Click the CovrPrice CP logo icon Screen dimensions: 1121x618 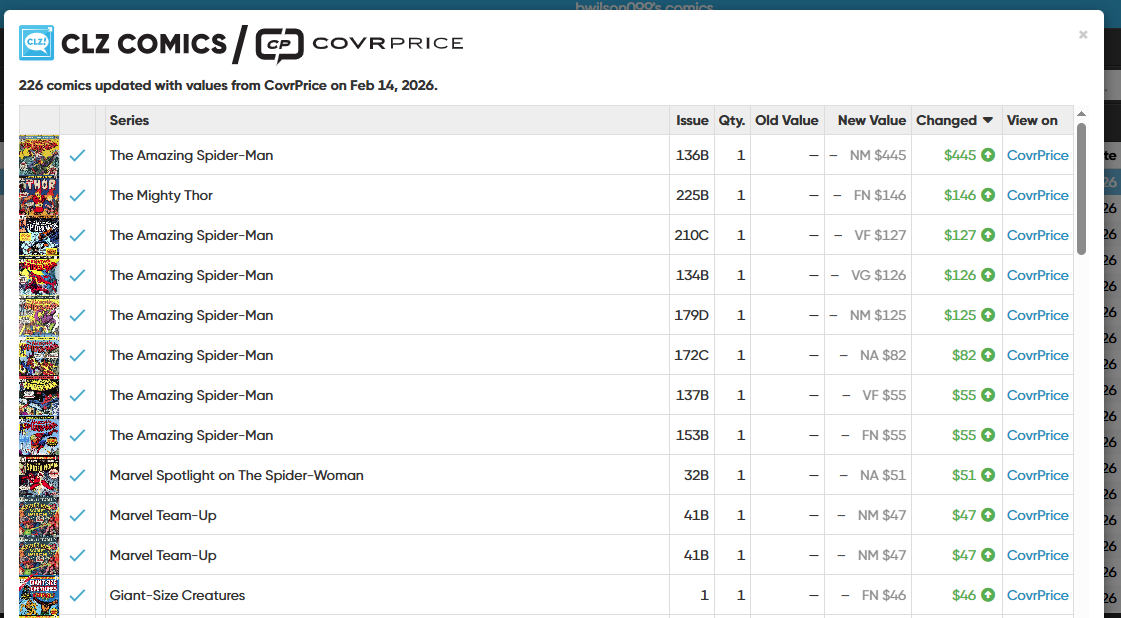pos(279,44)
